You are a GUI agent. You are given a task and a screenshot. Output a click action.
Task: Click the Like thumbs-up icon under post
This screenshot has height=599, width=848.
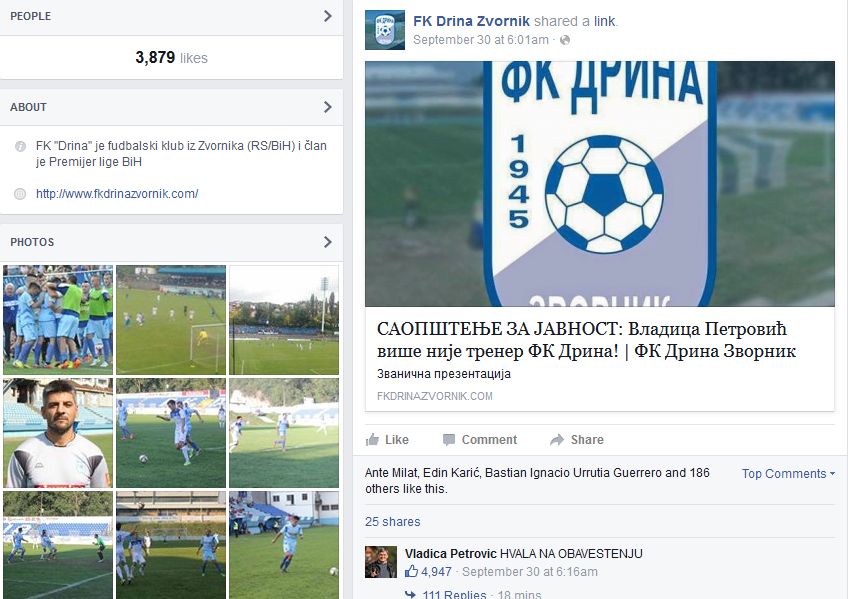(372, 440)
